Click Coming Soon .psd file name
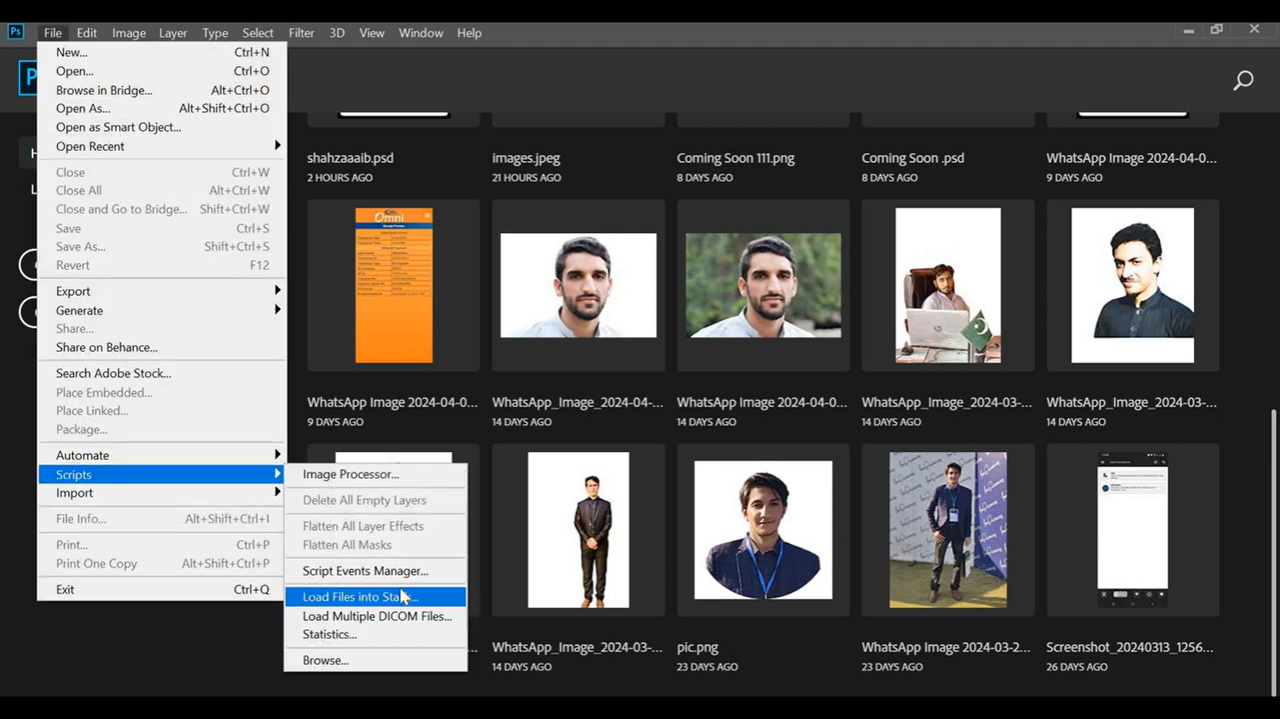Viewport: 1280px width, 719px height. coord(913,158)
